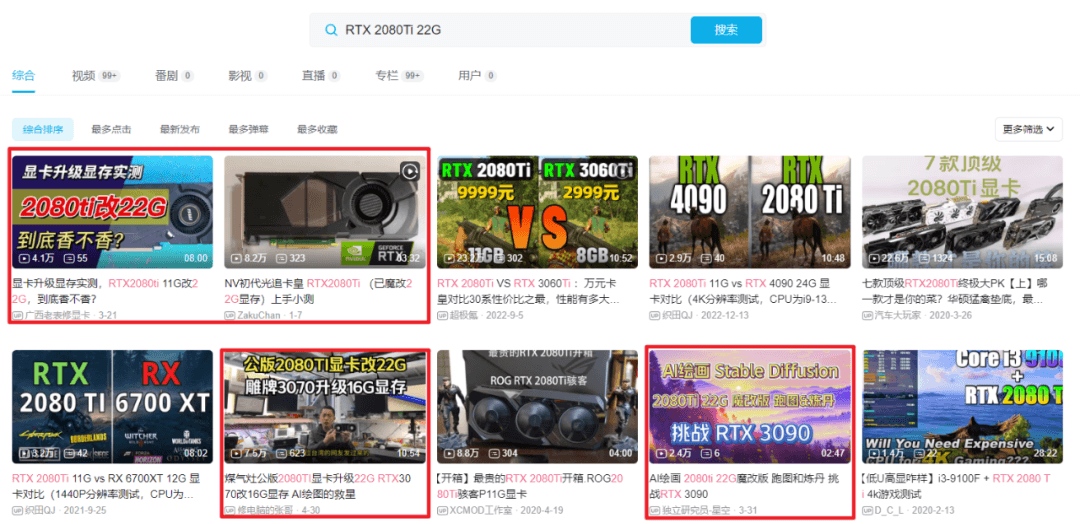Click the play-count icon showing 7.5万

click(237, 454)
